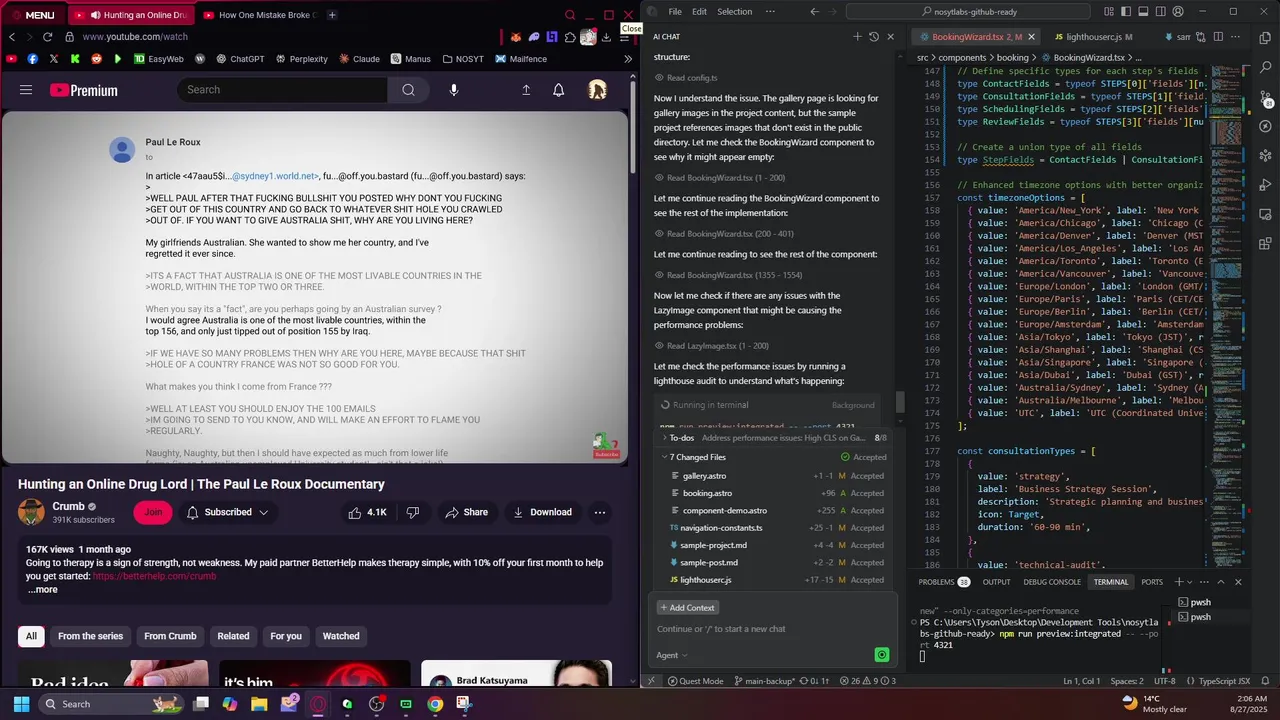Select the 'Related' chip
The image size is (1280, 720).
click(x=233, y=636)
